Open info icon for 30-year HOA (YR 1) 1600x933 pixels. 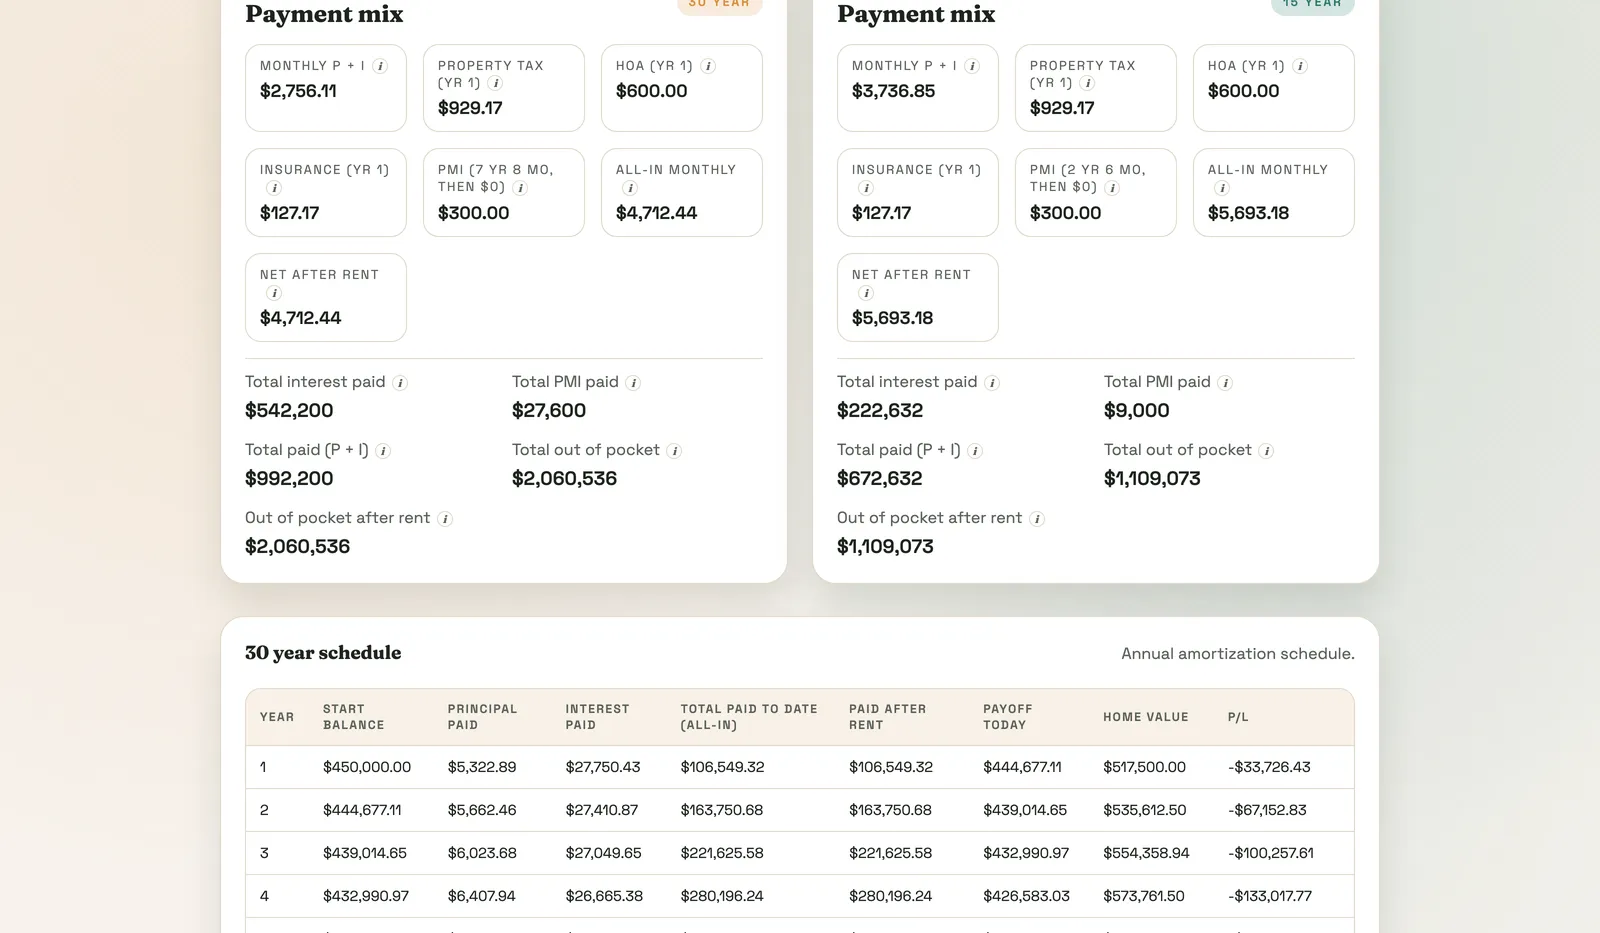point(708,66)
